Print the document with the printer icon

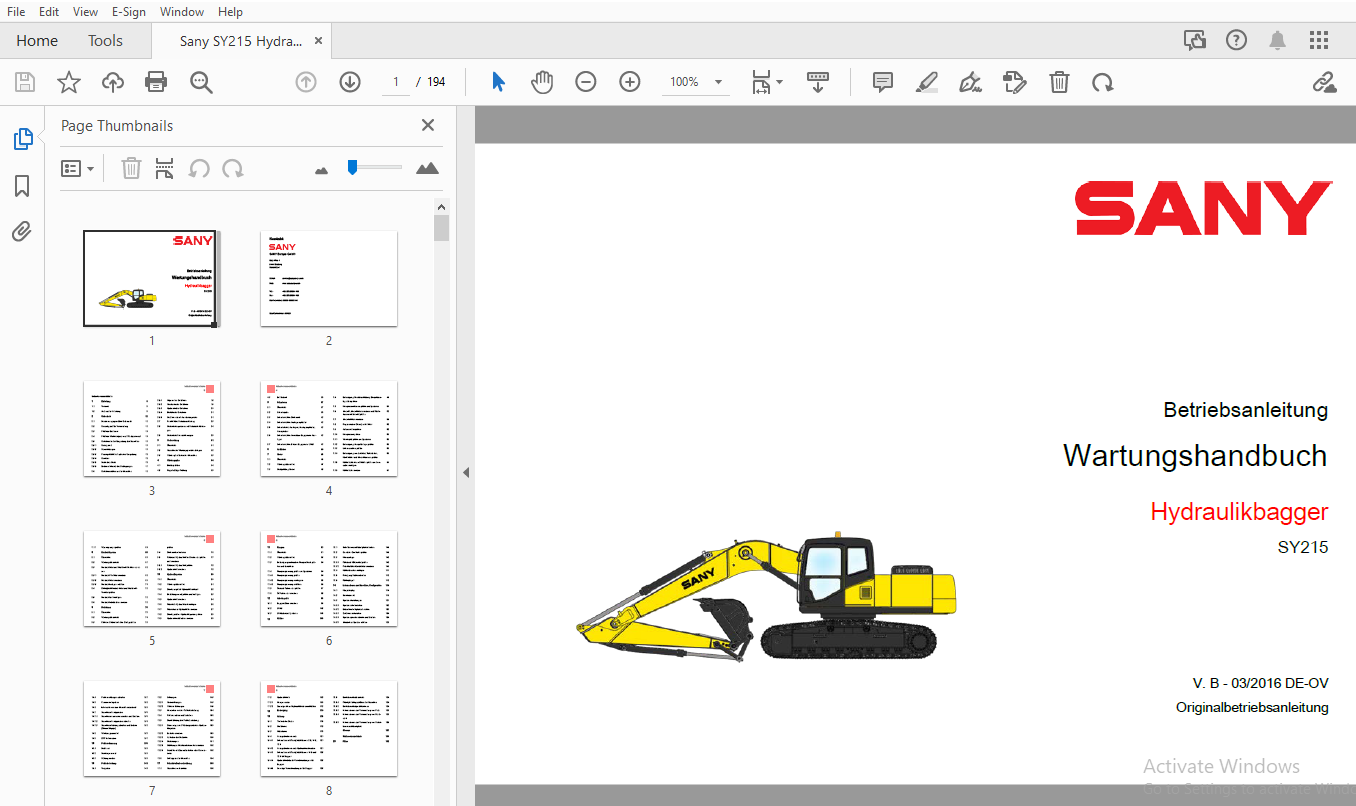click(x=156, y=82)
